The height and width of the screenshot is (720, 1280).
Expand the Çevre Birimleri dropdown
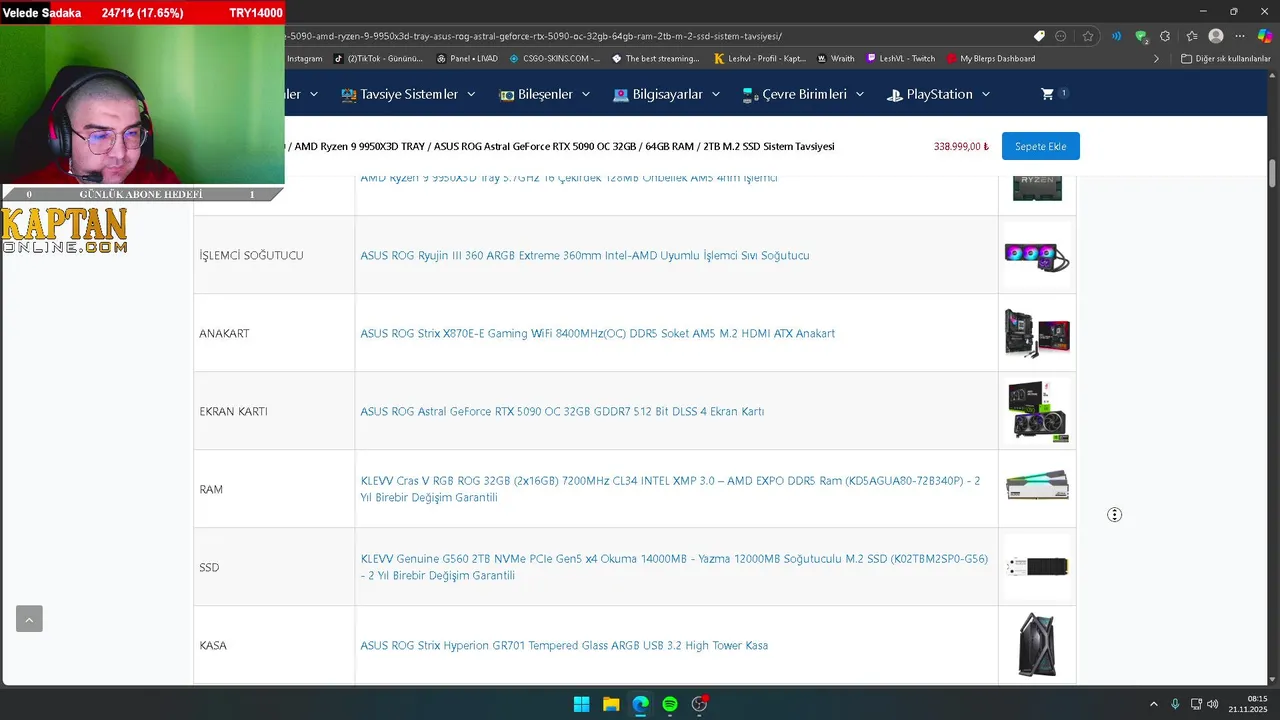(860, 95)
